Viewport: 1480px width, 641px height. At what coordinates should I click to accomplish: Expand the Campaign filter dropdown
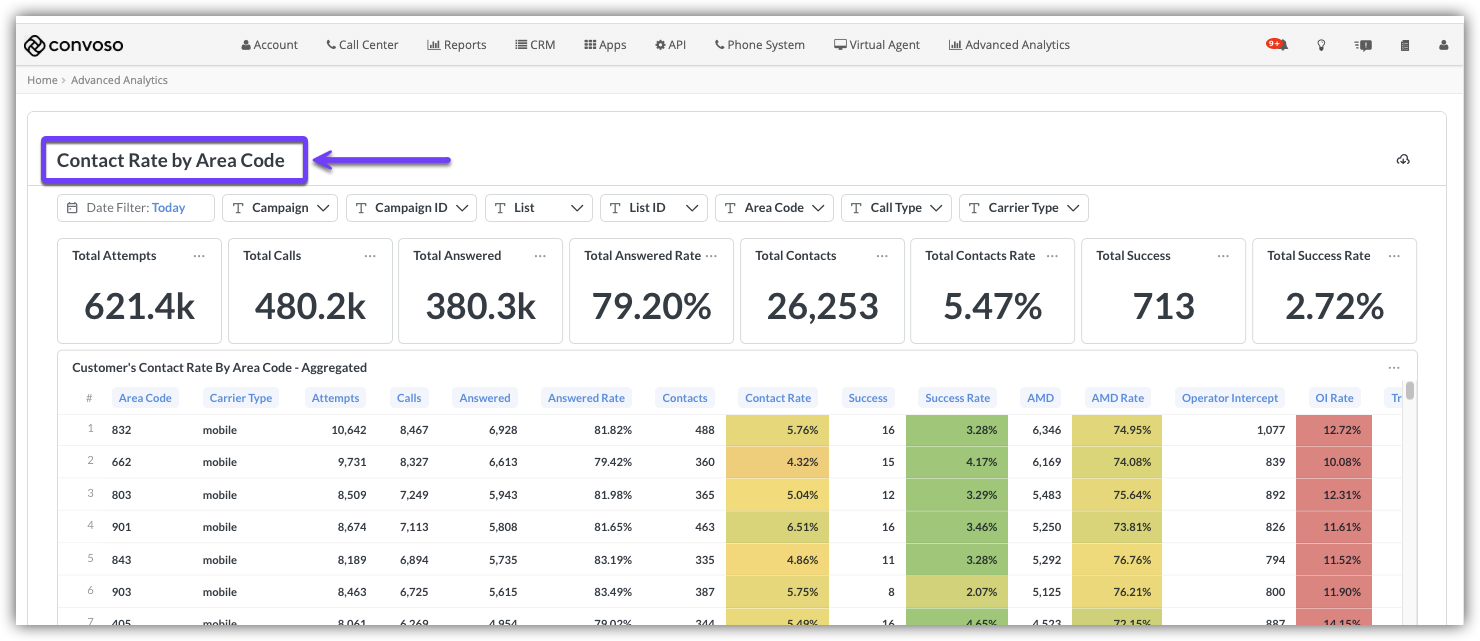280,208
